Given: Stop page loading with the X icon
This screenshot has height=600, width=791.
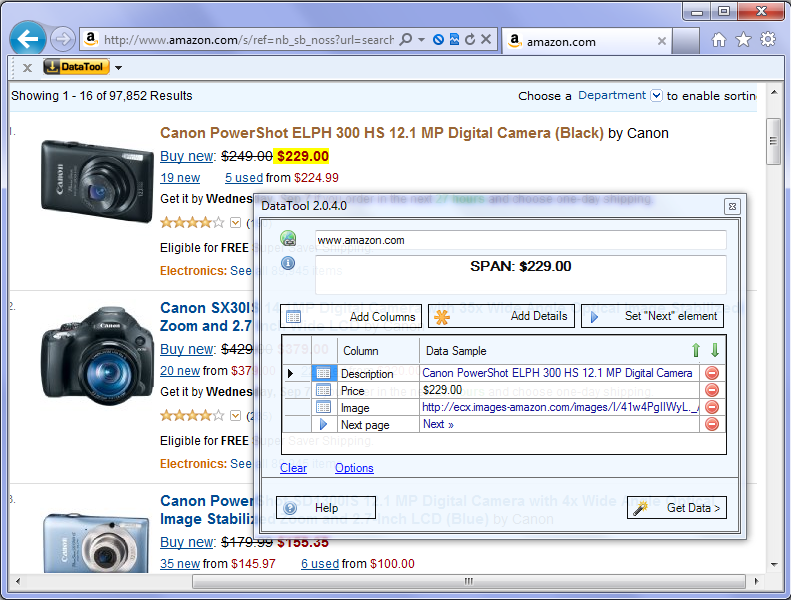Looking at the screenshot, I should (x=486, y=39).
